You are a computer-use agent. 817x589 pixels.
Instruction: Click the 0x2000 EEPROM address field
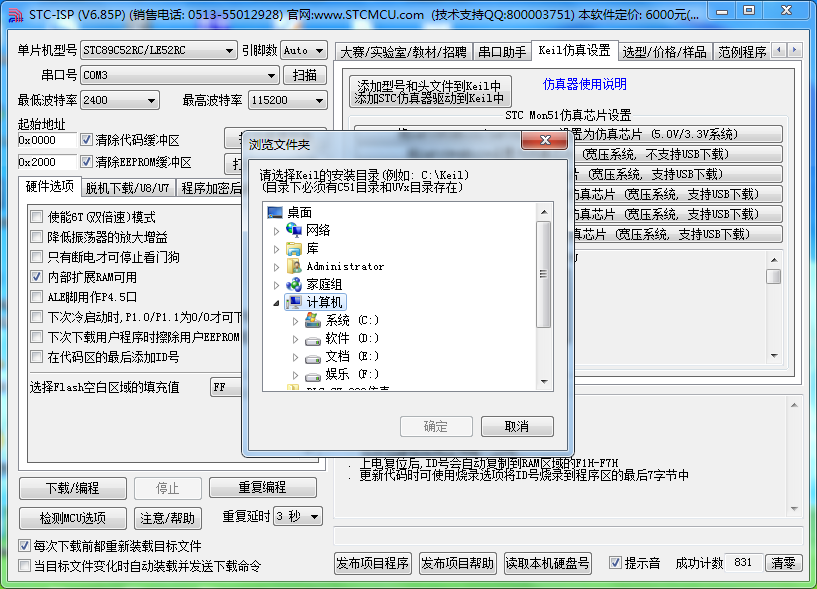[x=46, y=162]
